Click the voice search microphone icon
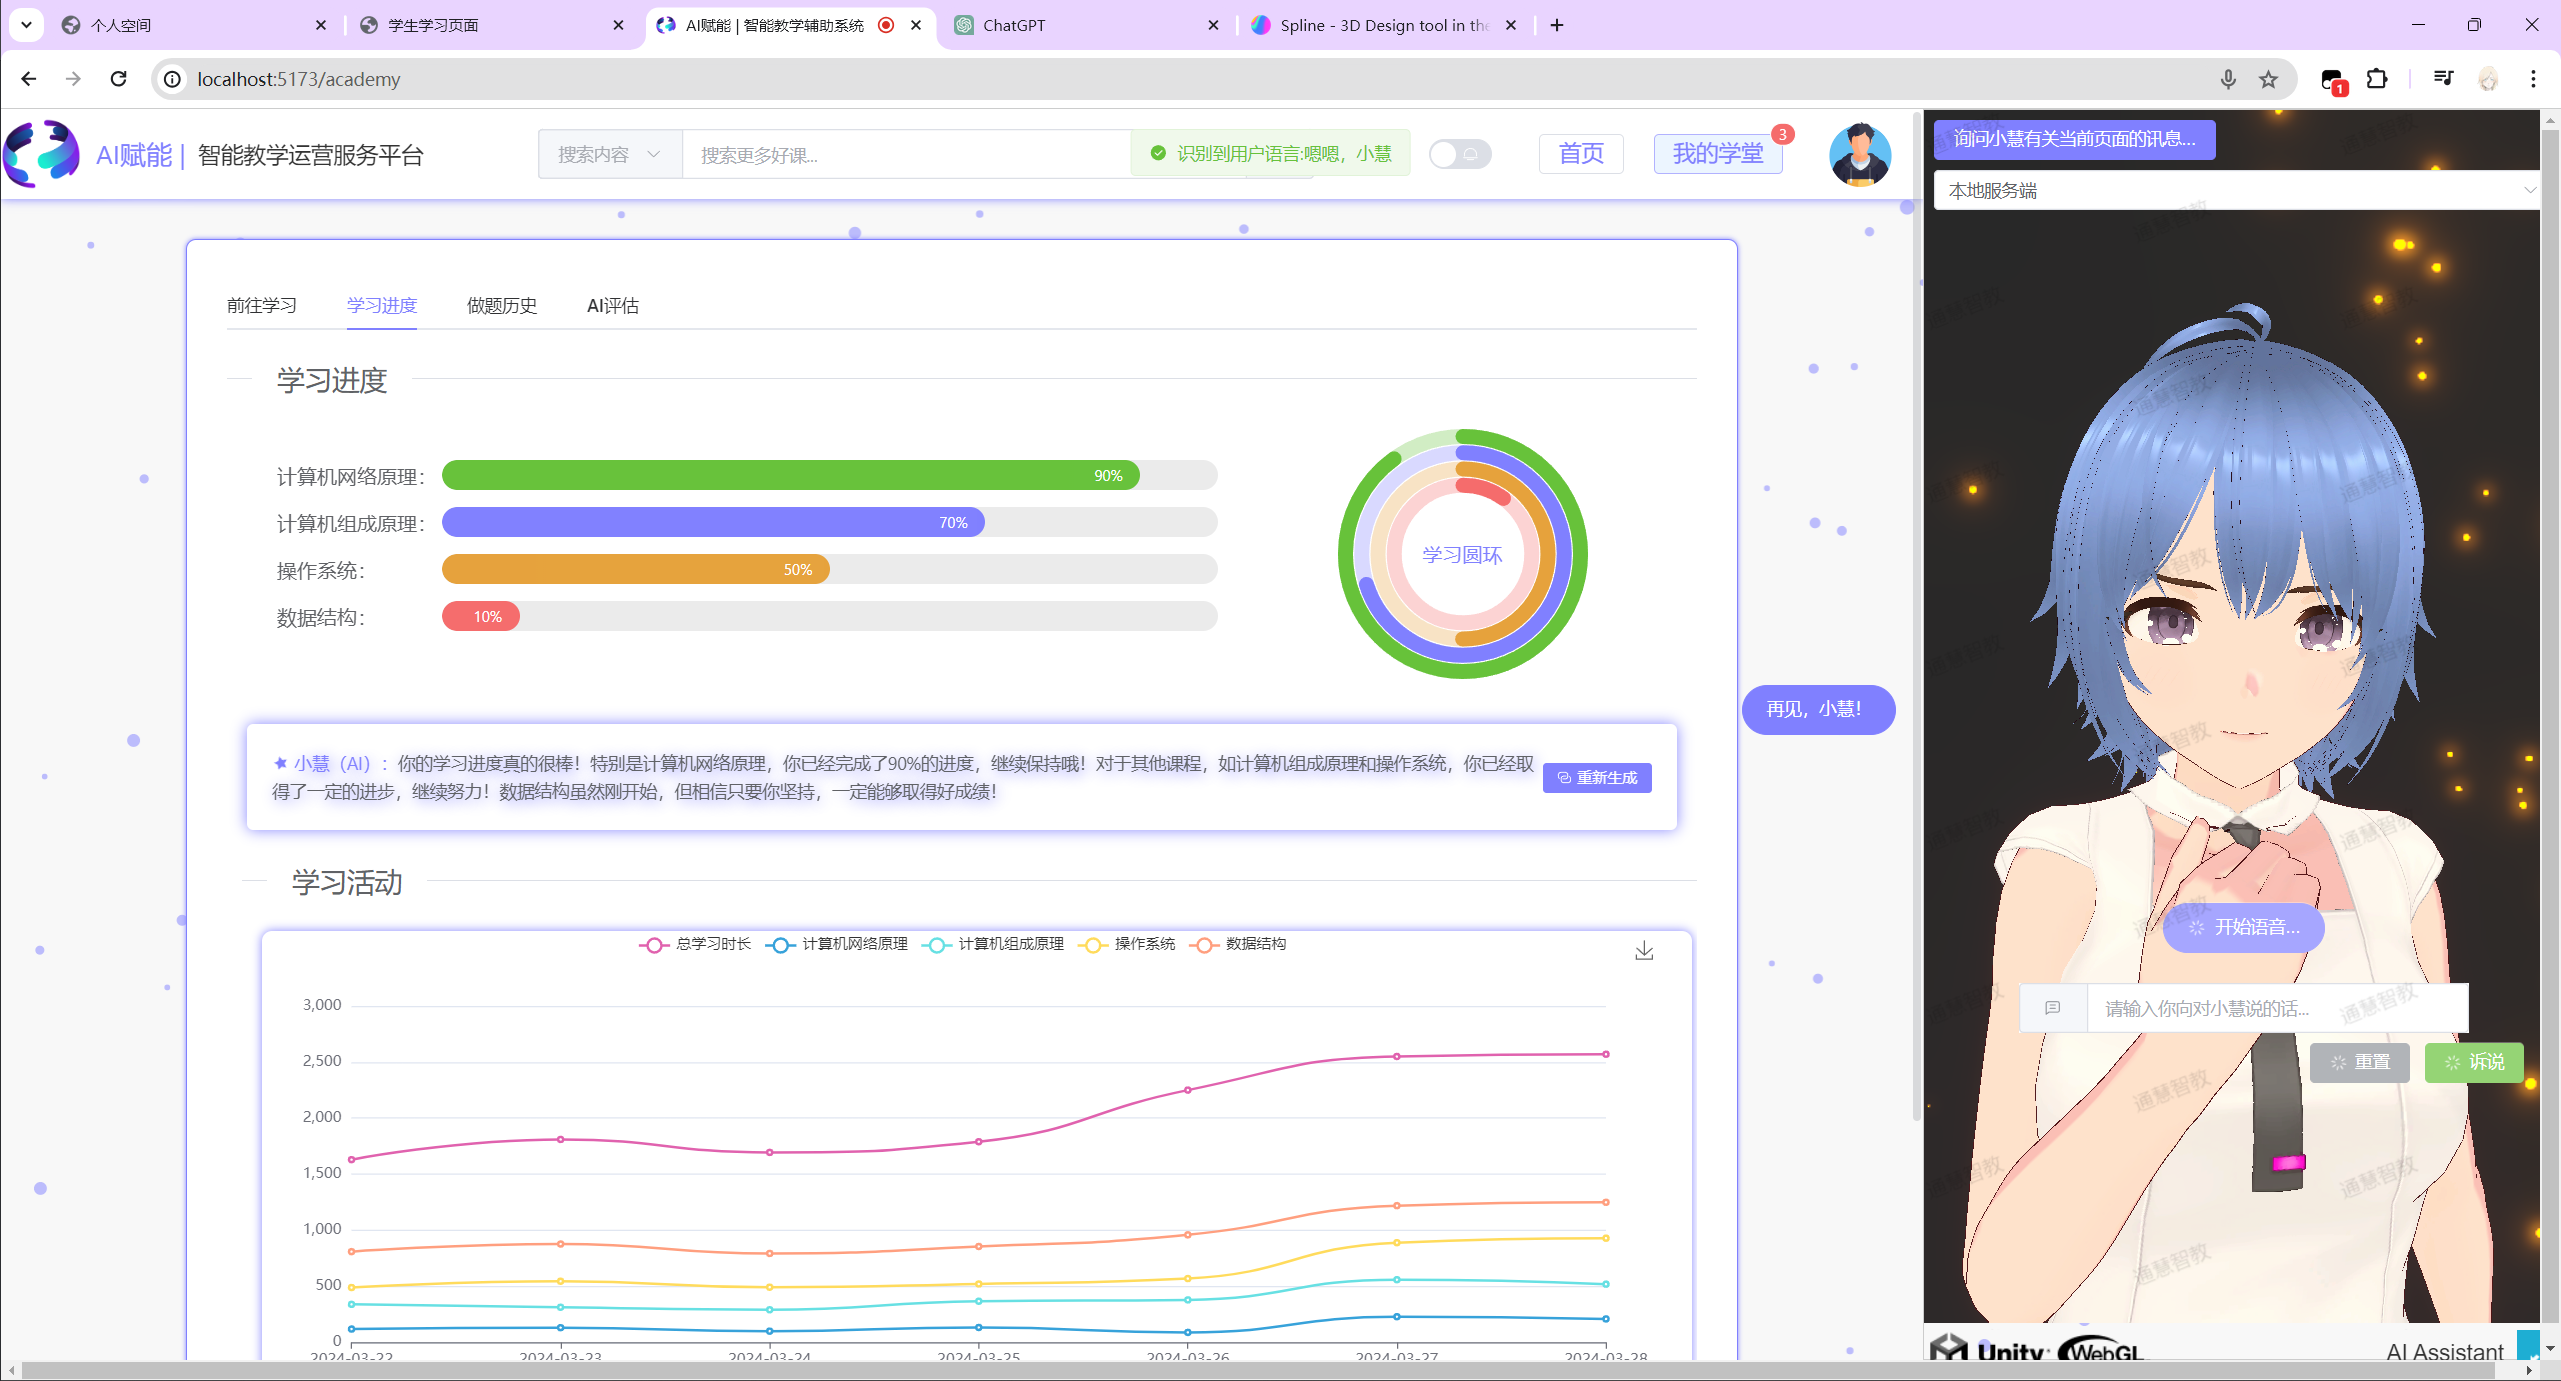 click(x=2228, y=79)
